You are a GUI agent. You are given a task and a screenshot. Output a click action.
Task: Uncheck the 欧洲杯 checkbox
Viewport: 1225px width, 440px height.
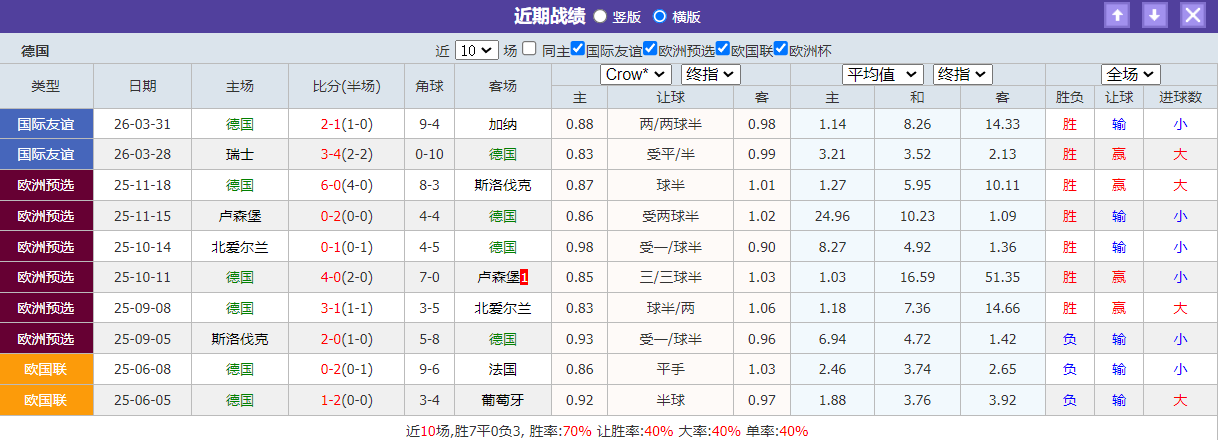(781, 48)
